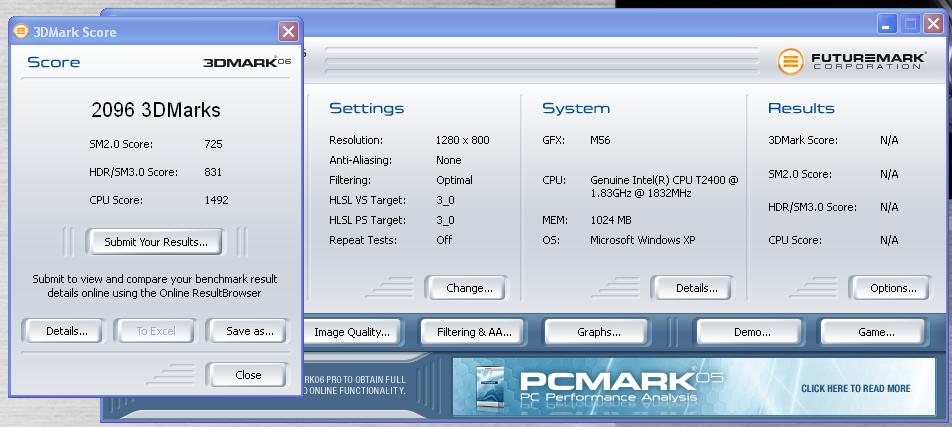Click the Close button in Score dialog
The image size is (952, 427).
(x=246, y=375)
